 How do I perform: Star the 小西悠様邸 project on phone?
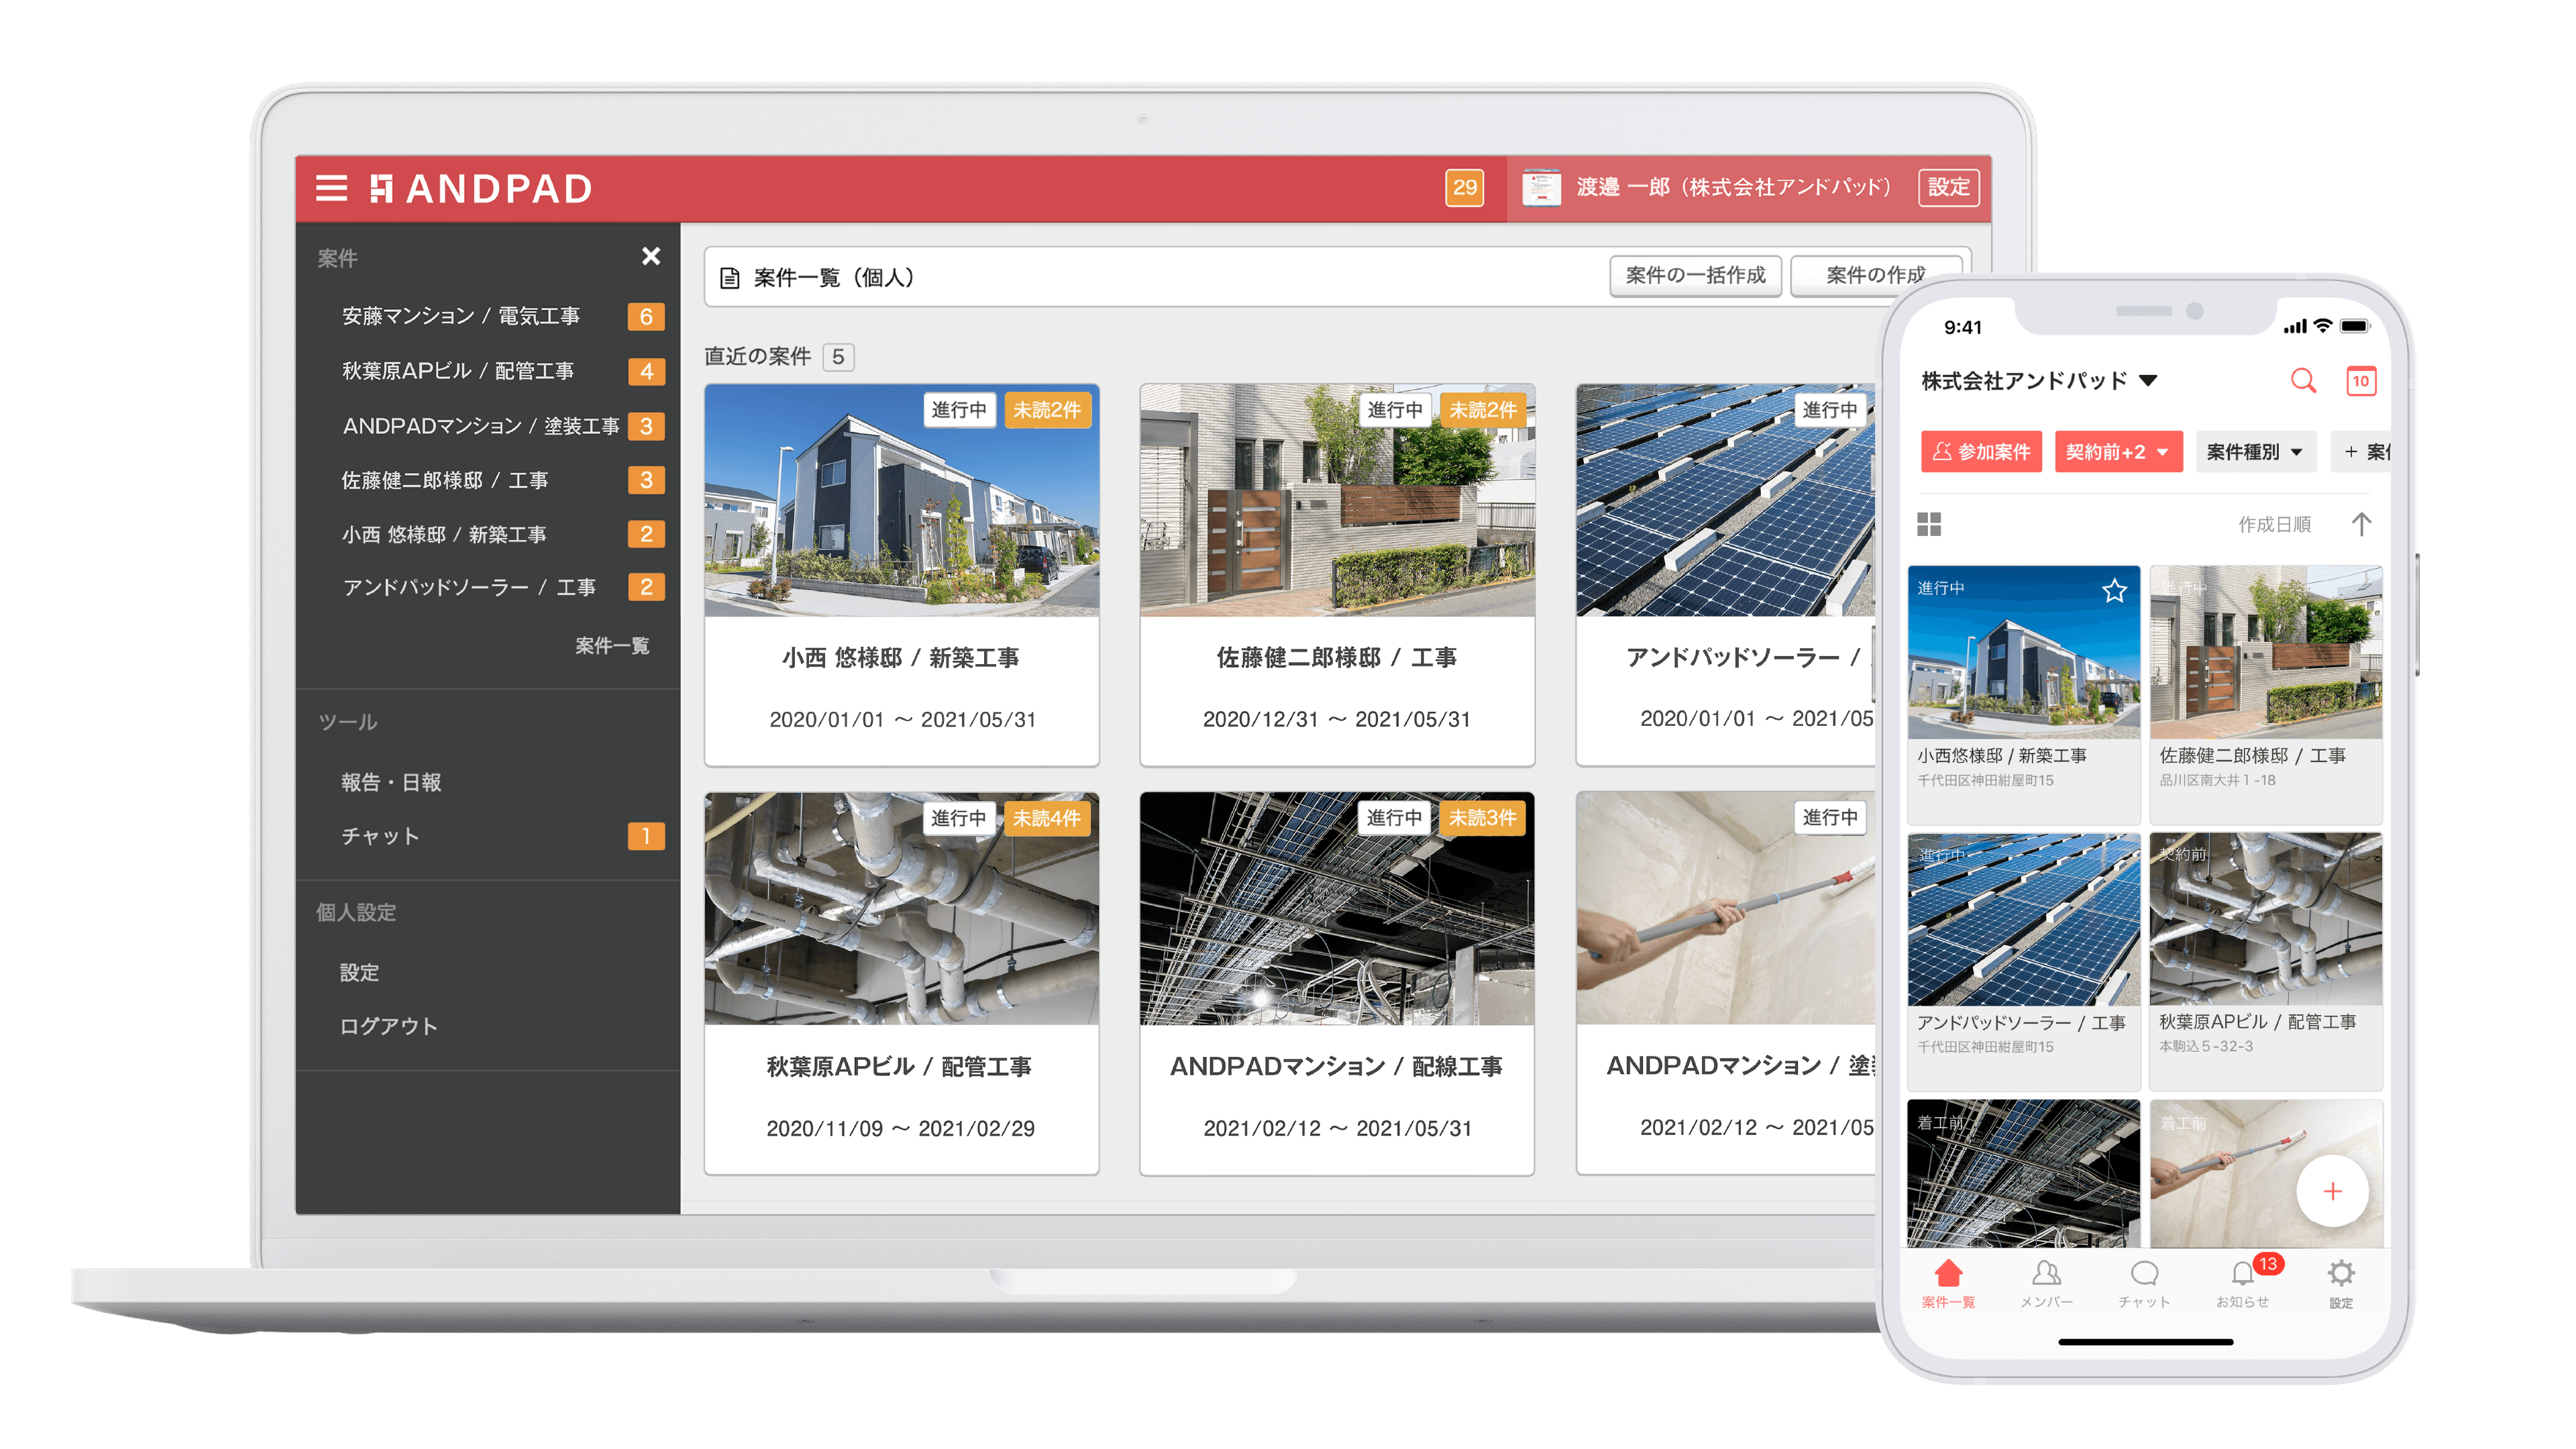(2114, 591)
